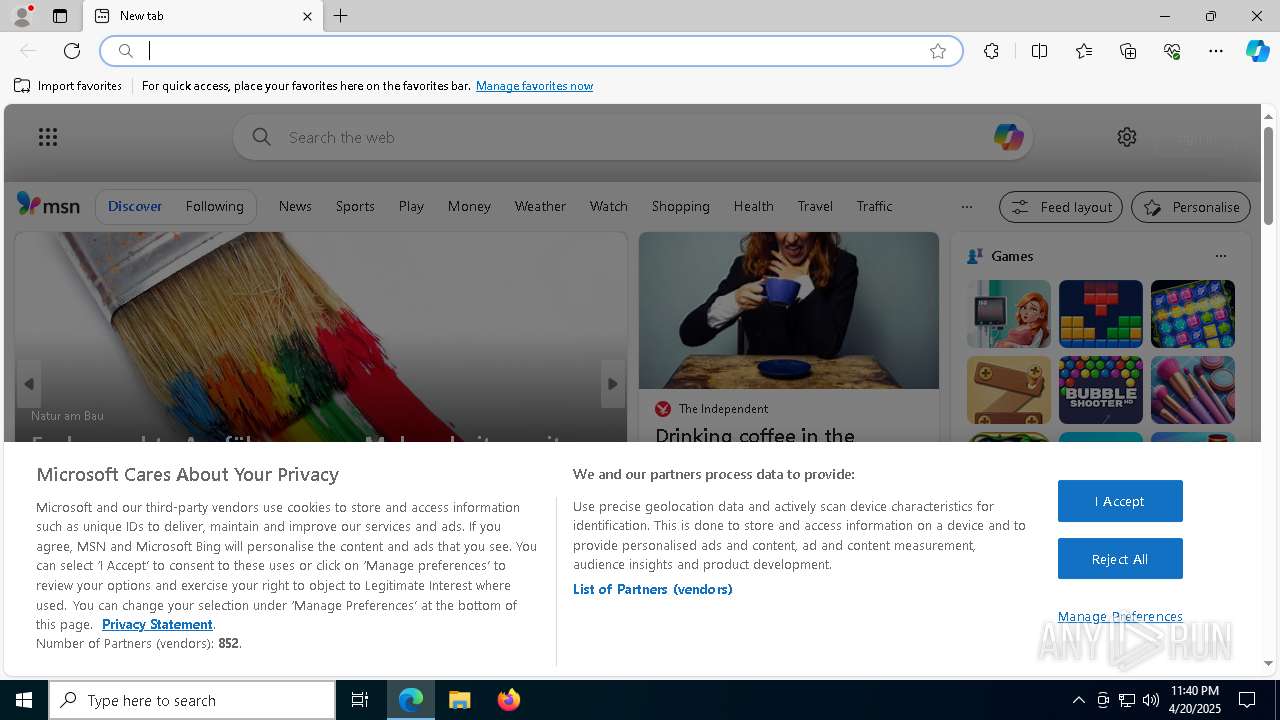Open the Shopping section
Viewport: 1280px width, 720px height.
pos(680,206)
